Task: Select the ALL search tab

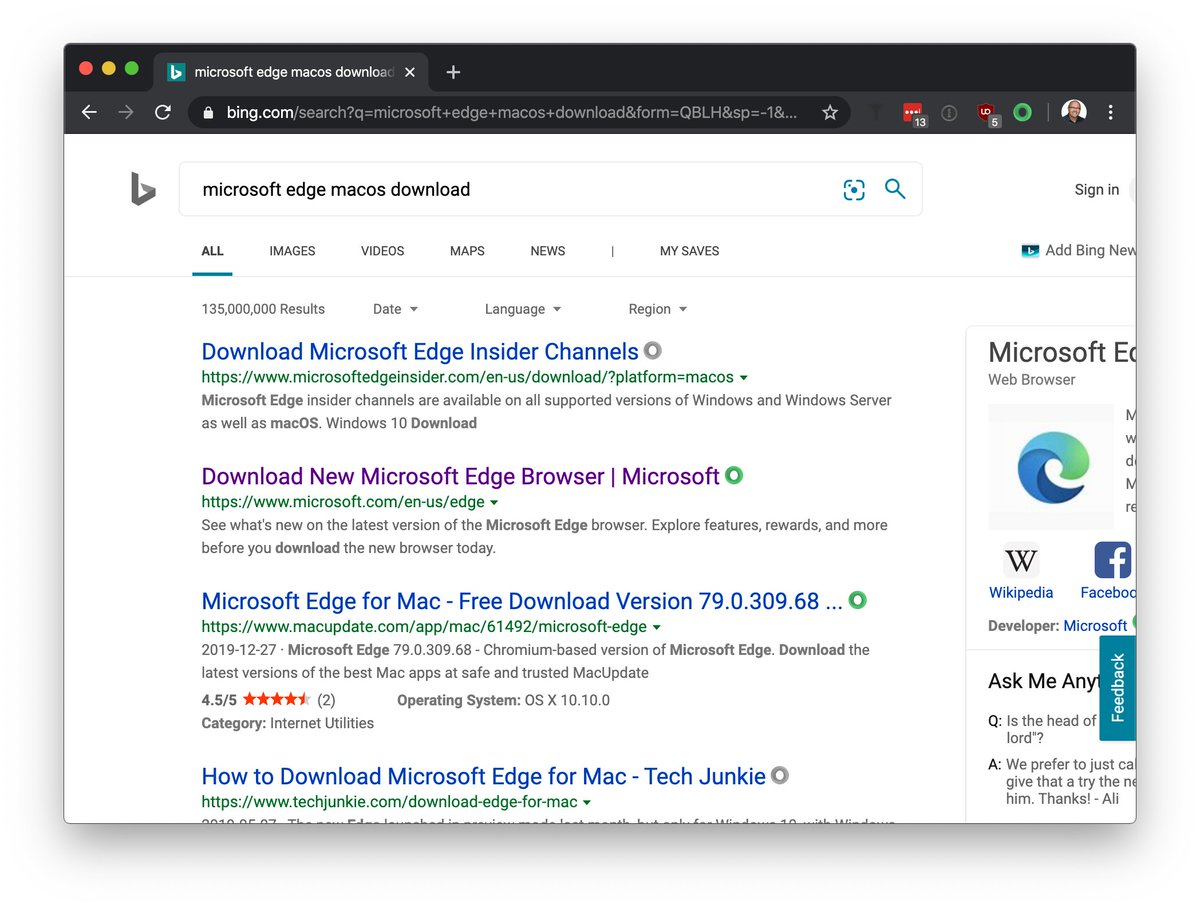Action: coord(212,251)
